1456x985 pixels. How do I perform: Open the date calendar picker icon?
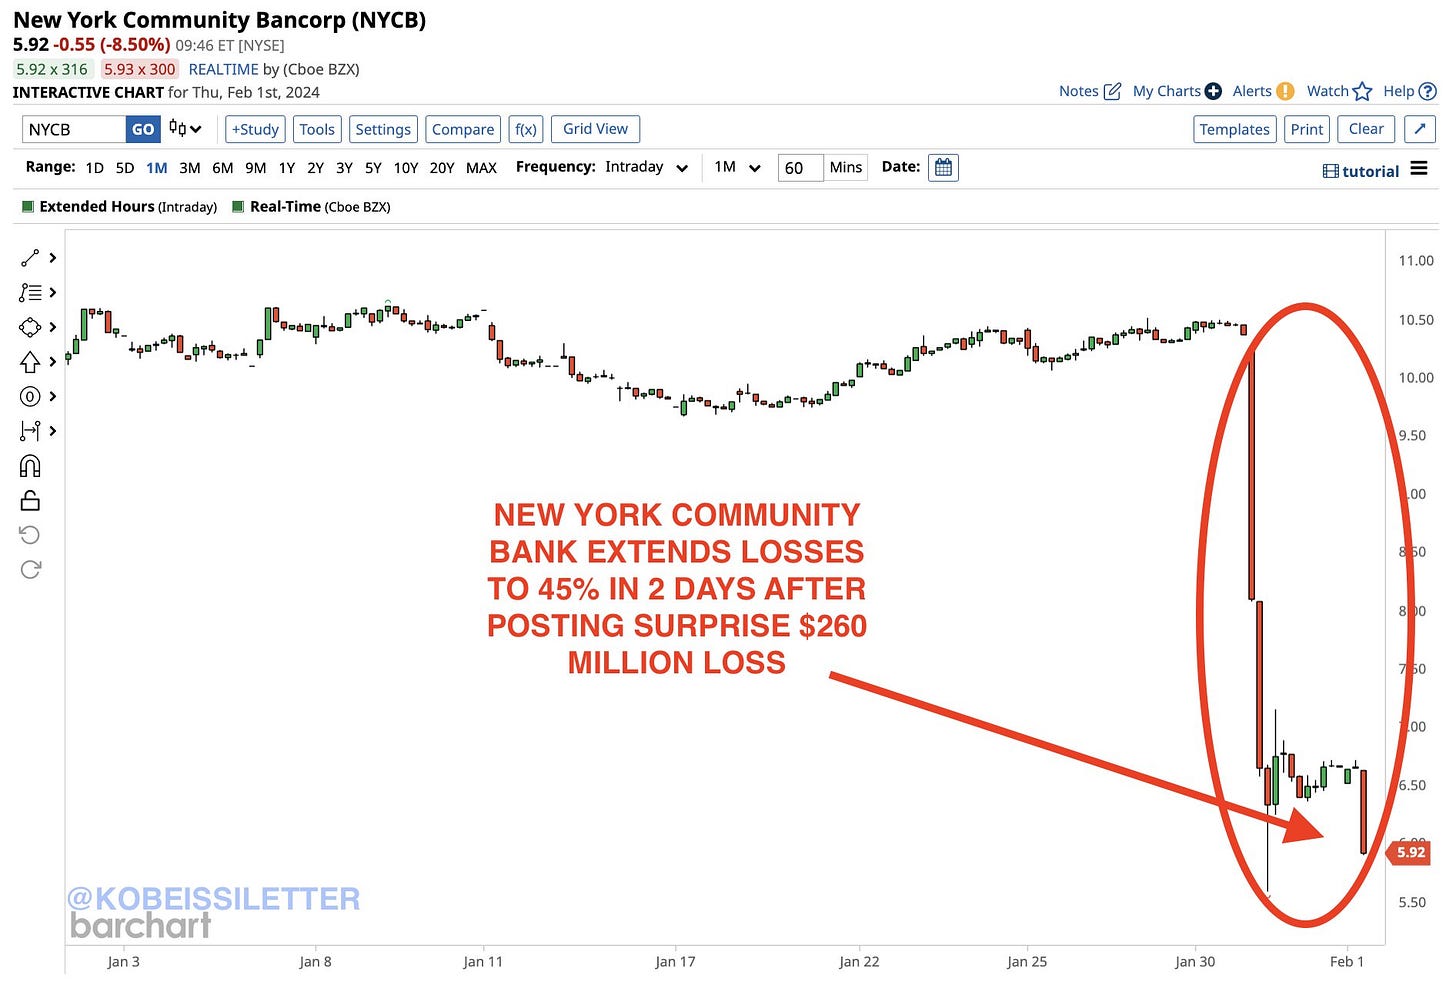click(x=943, y=168)
